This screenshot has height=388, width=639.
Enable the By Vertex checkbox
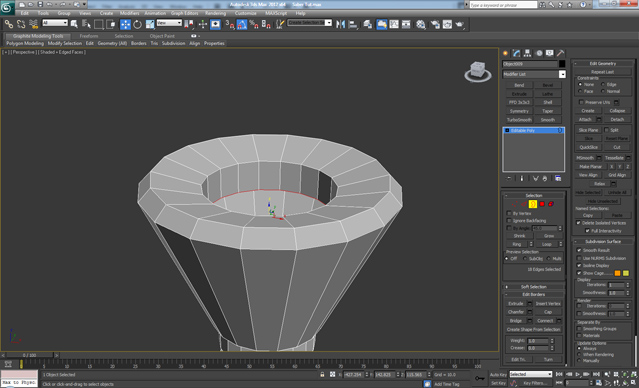coord(509,213)
